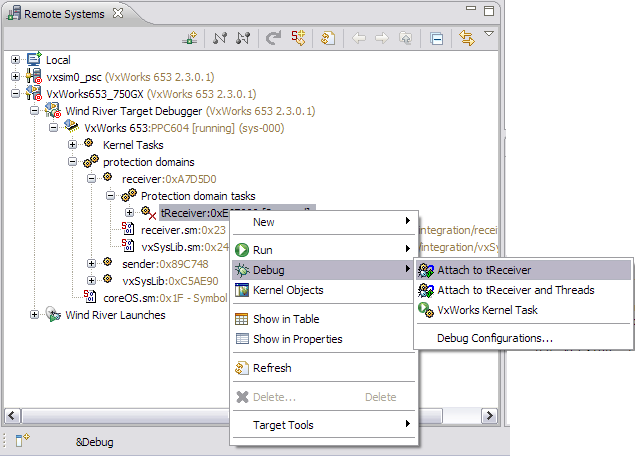Open the view menu triangle in toolbar
Screen dimensions: 641x457
(x=489, y=34)
